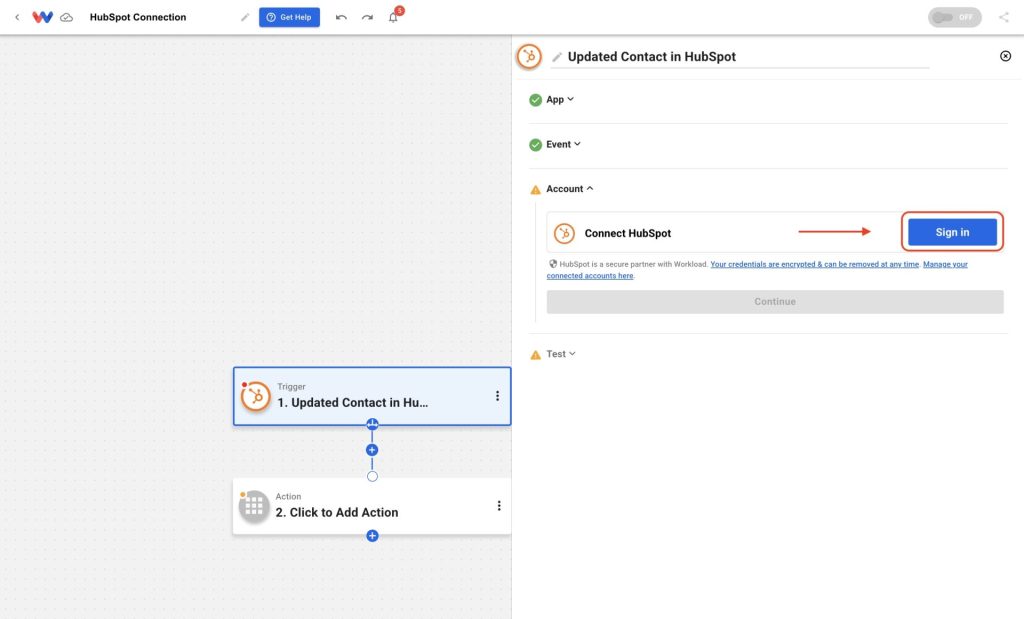The height and width of the screenshot is (619, 1024).
Task: Click the empty circle connector above Action node
Action: coord(372,477)
